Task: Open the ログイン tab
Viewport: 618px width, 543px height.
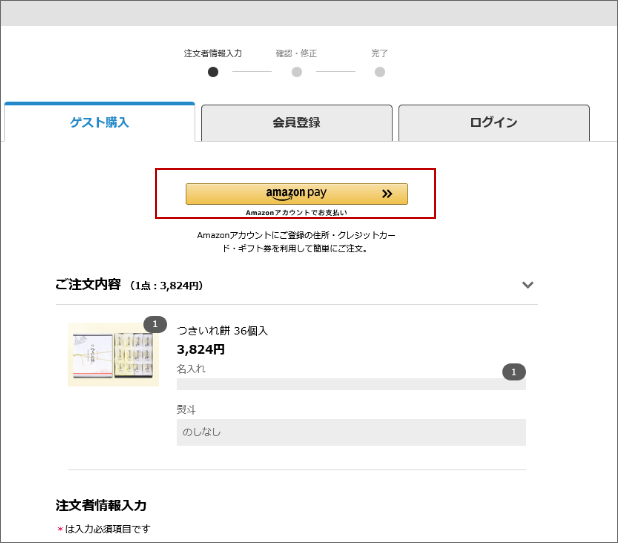Action: coord(493,123)
